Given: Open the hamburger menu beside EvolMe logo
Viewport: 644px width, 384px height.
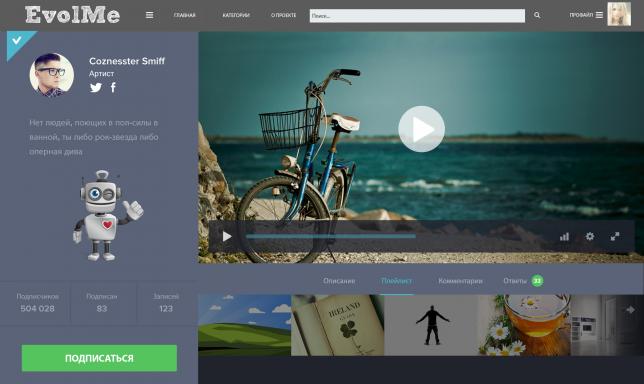Looking at the screenshot, I should [x=150, y=15].
